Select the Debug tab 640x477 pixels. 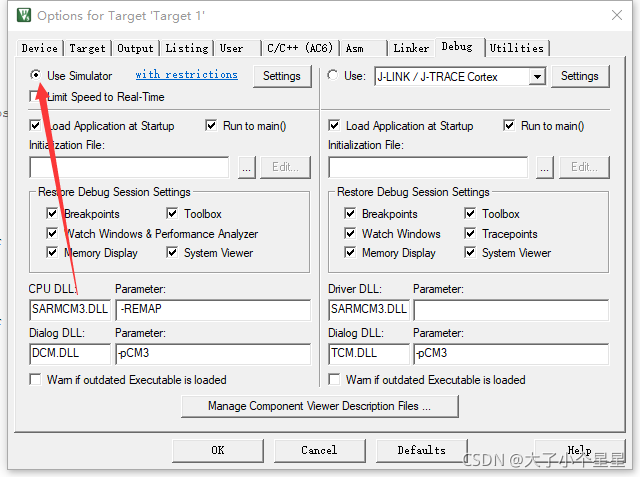[x=460, y=47]
